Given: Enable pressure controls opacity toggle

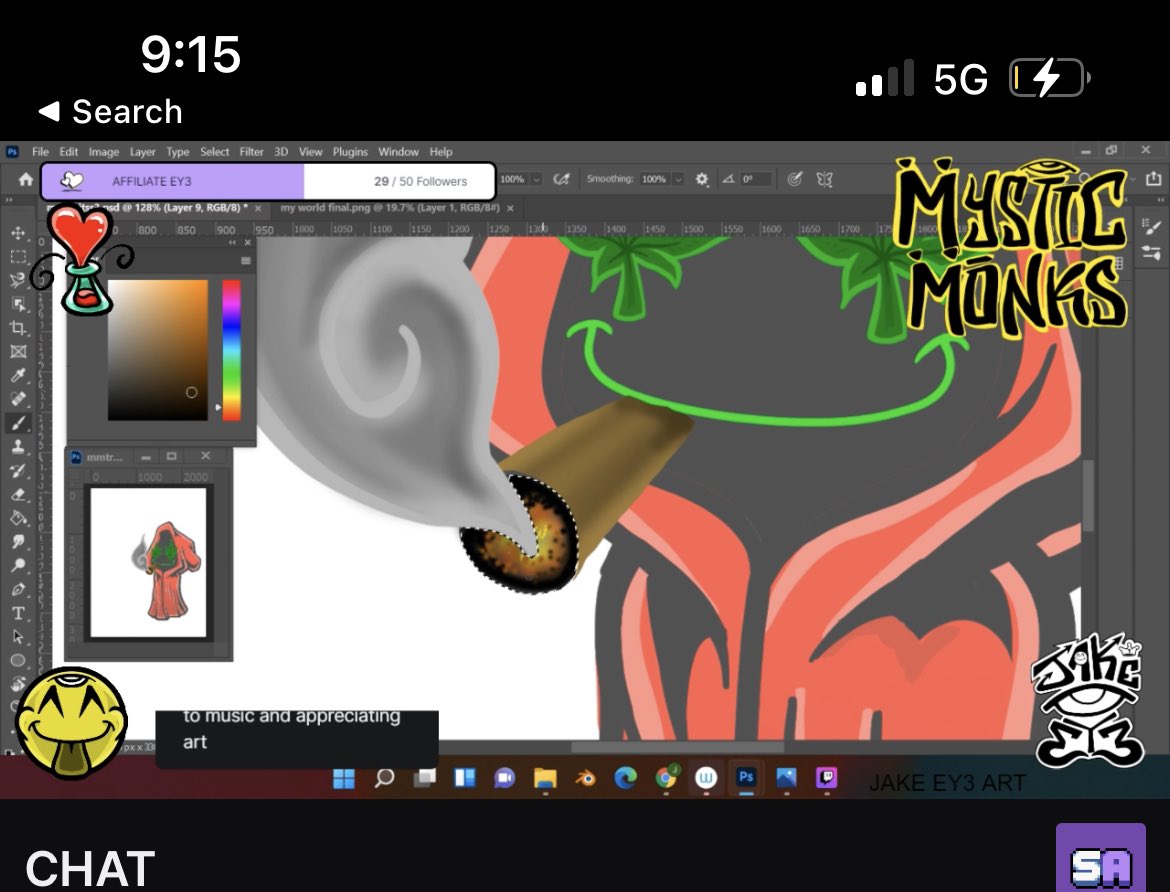Looking at the screenshot, I should point(562,178).
